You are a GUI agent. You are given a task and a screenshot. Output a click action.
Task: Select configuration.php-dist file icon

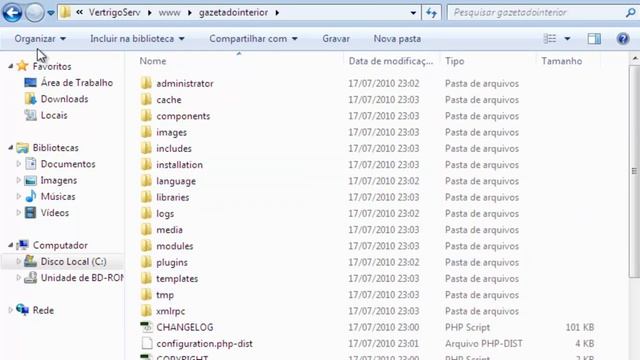click(x=147, y=343)
